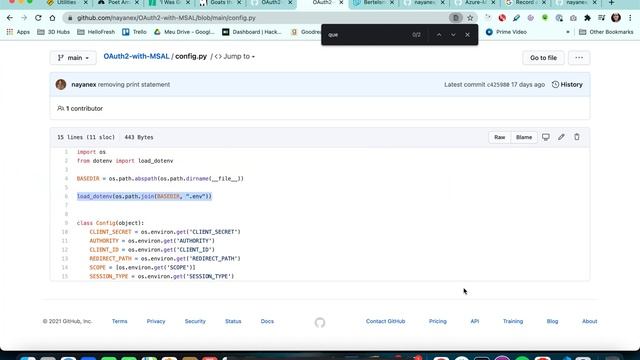Viewport: 640px width, 360px height.
Task: Open the footer Pricing link
Action: point(438,321)
